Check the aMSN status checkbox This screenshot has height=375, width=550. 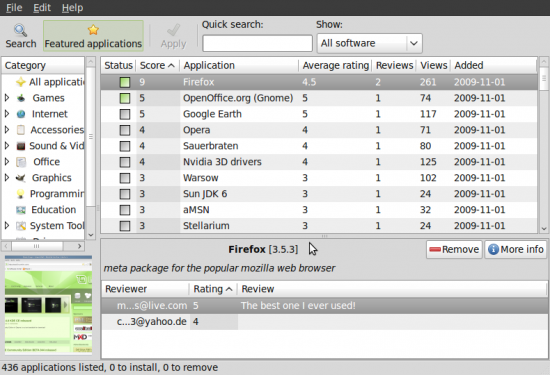click(x=125, y=210)
